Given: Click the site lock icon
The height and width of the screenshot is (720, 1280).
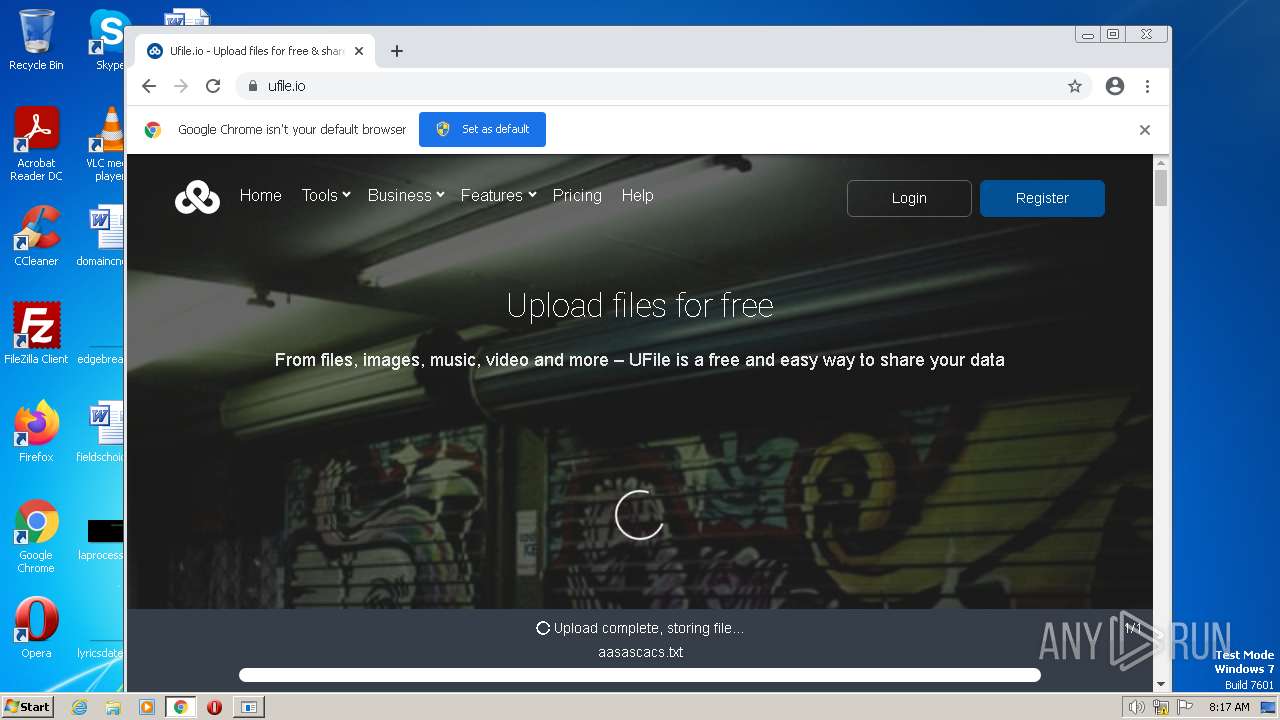Looking at the screenshot, I should tap(253, 86).
